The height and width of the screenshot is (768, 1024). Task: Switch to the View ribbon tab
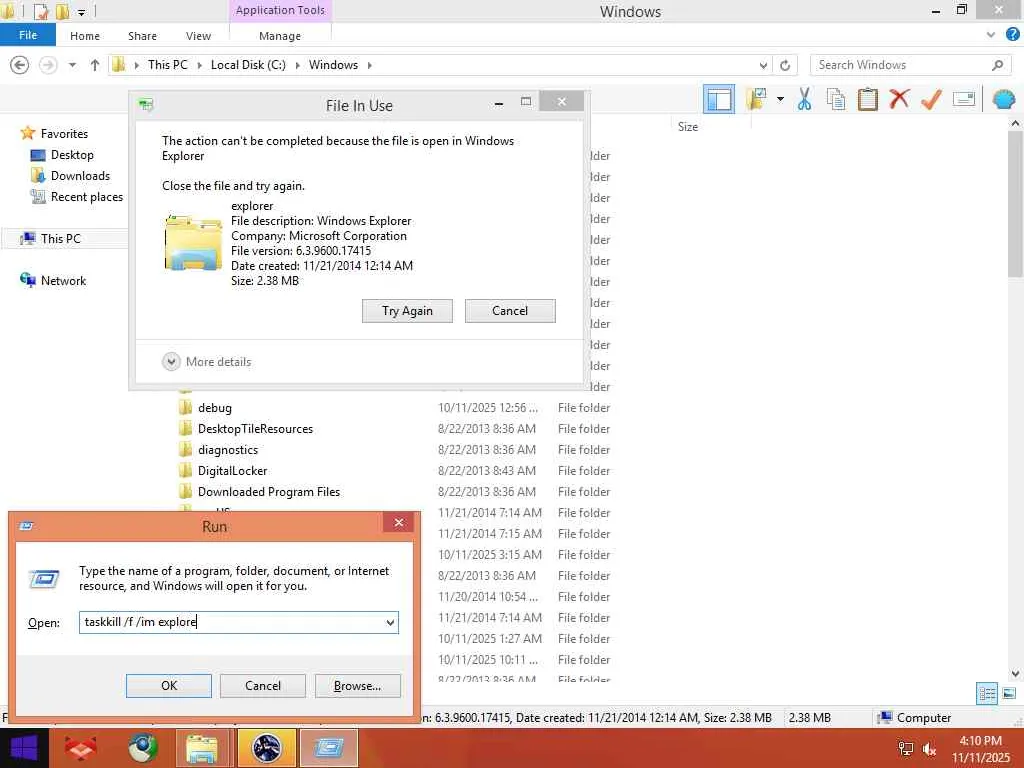[x=198, y=36]
